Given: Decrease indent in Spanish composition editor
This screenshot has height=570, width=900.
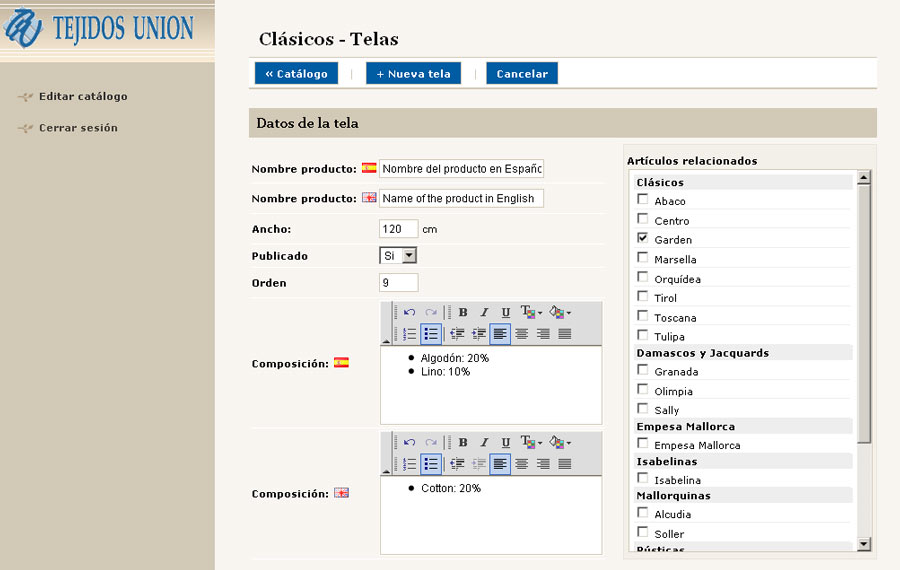Looking at the screenshot, I should (457, 334).
